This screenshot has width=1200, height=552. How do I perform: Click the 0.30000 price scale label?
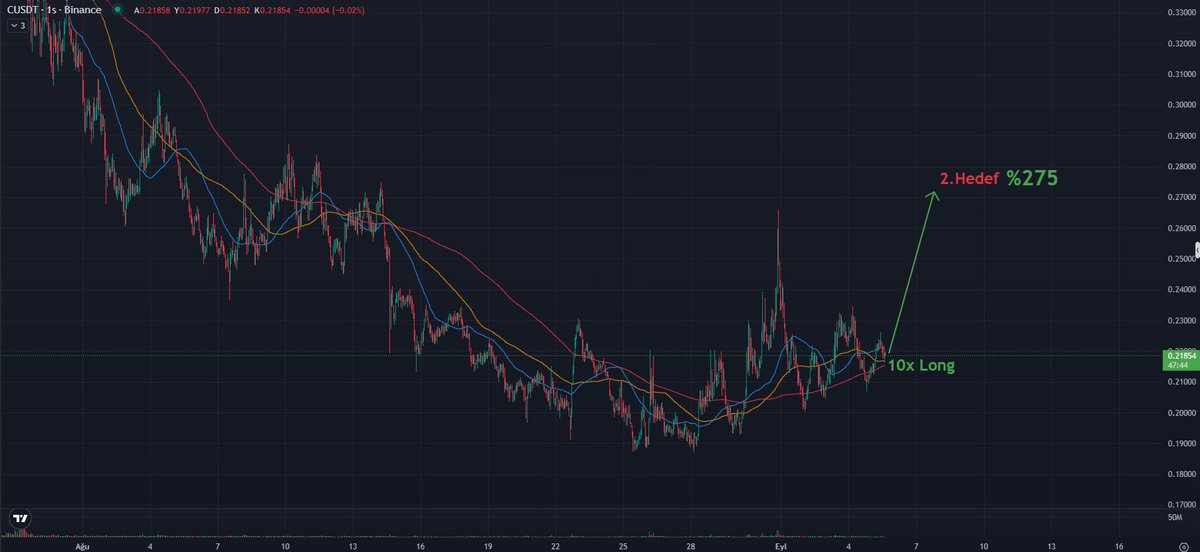tap(1181, 104)
